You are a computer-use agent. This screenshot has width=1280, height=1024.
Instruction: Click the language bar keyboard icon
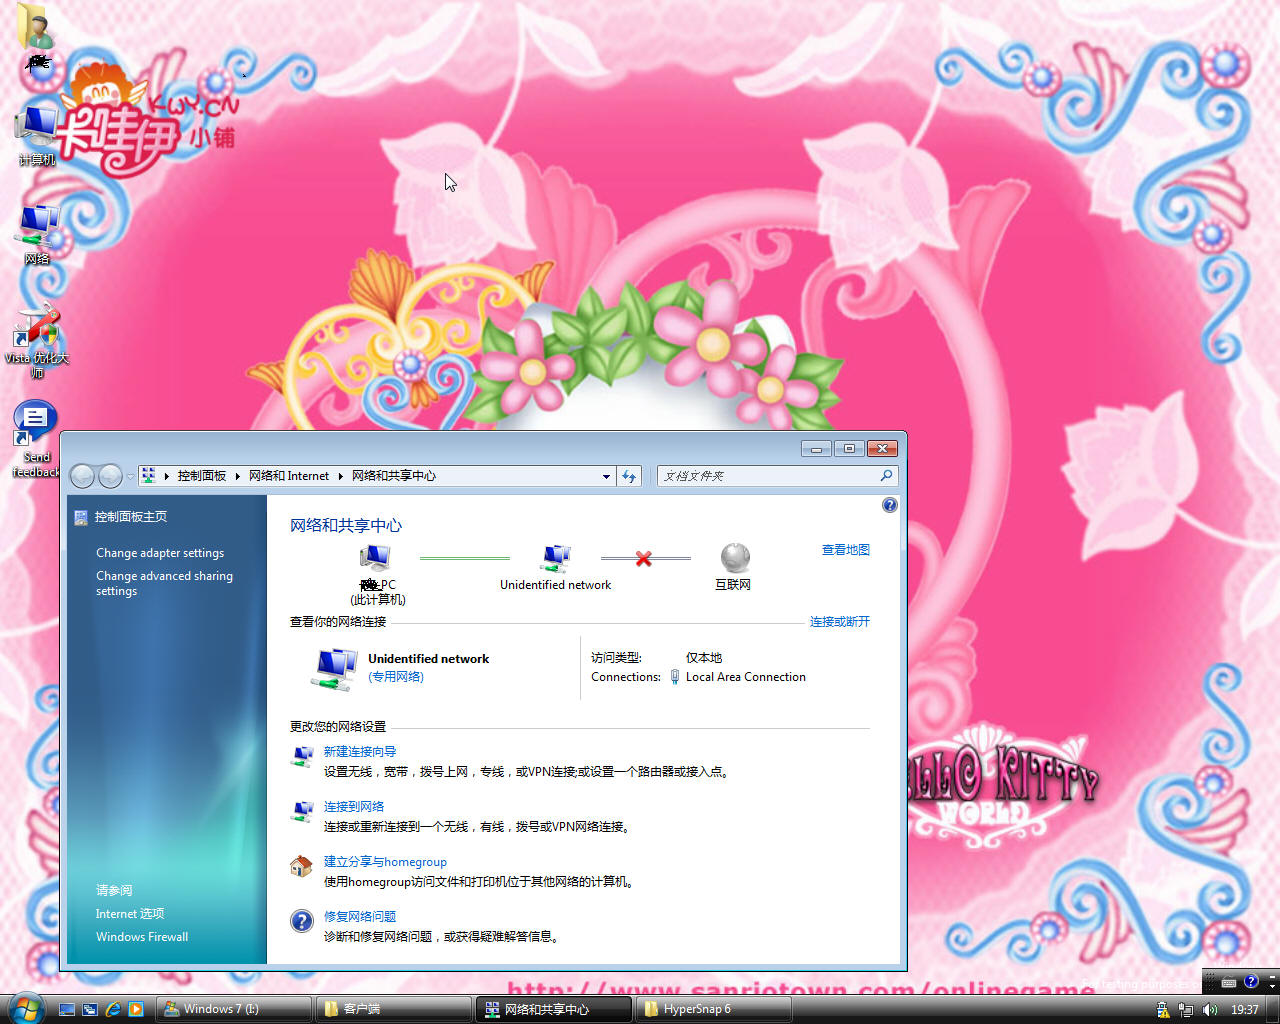[1229, 982]
